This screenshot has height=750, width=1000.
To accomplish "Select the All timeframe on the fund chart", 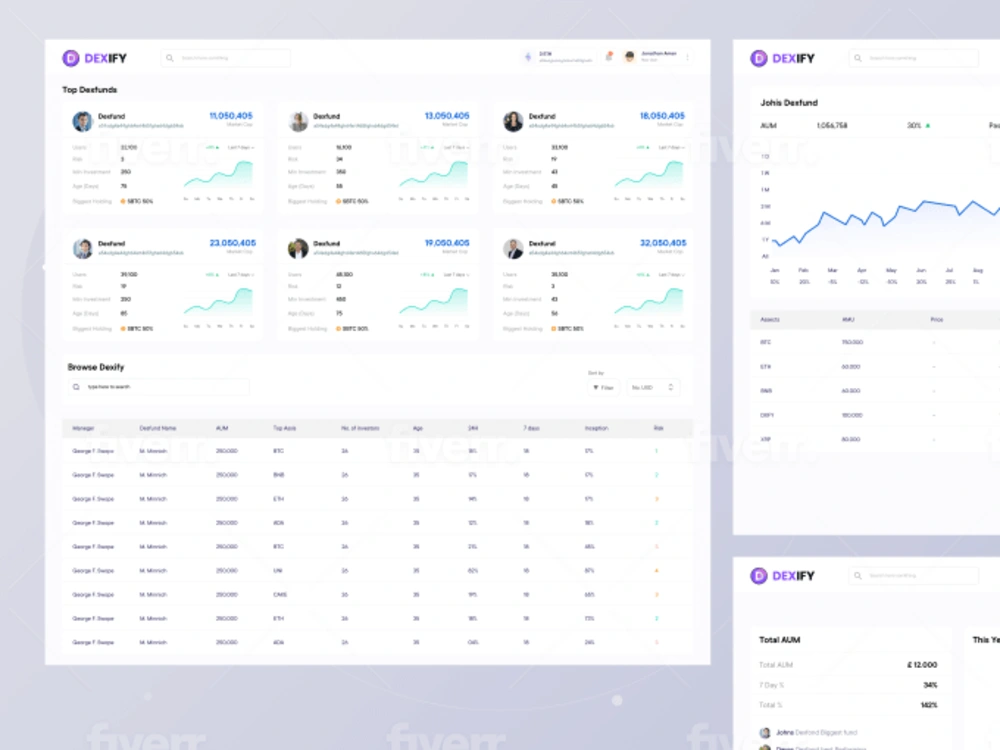I will [x=766, y=256].
